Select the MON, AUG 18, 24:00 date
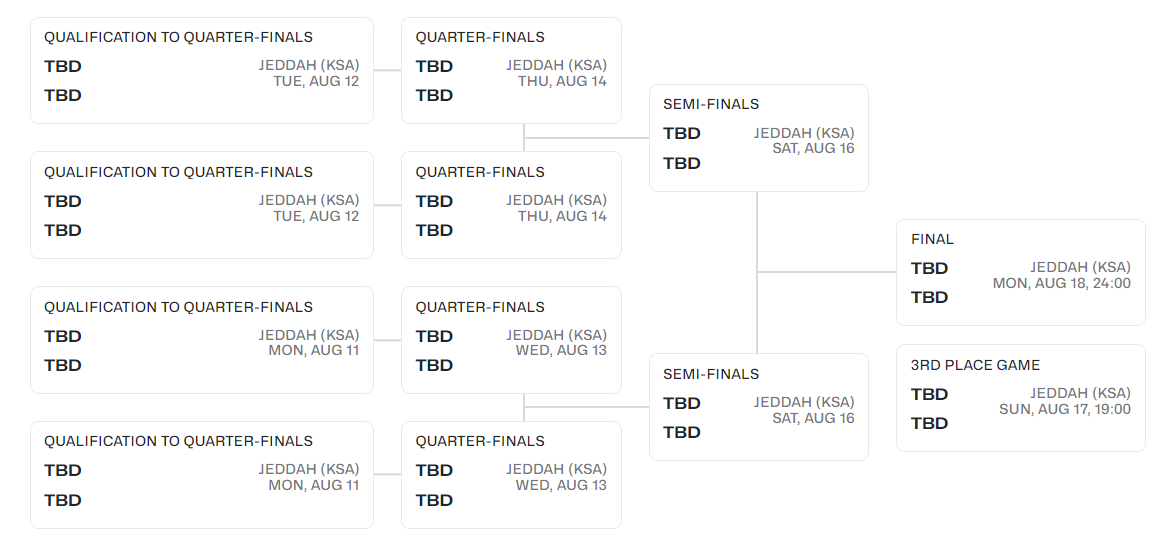 coord(1061,283)
